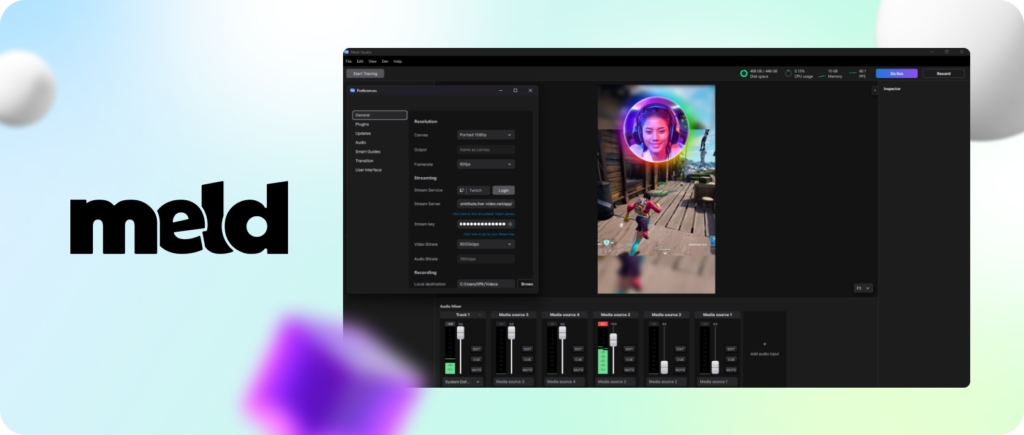The width and height of the screenshot is (1024, 435).
Task: Click the green disk space ring indicator
Action: pyautogui.click(x=744, y=73)
